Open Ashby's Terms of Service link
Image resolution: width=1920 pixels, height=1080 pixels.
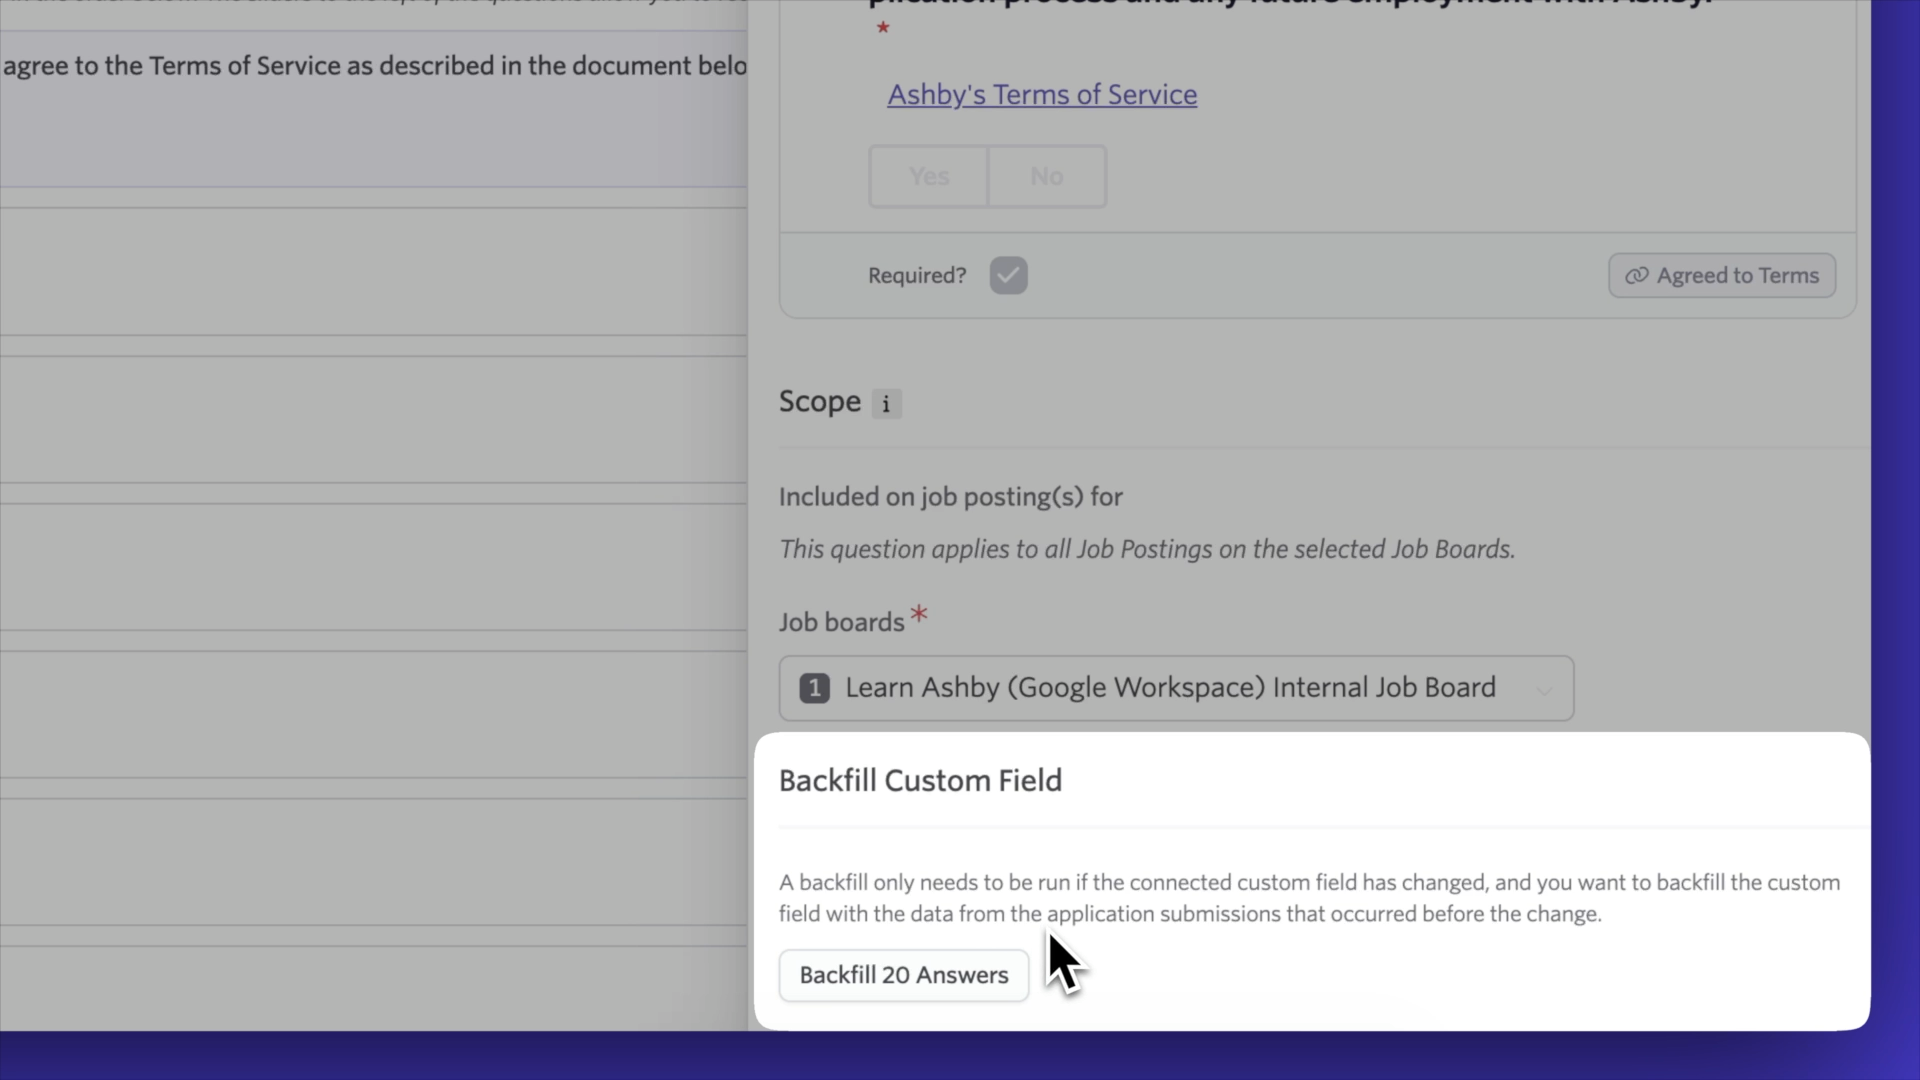(x=1042, y=95)
